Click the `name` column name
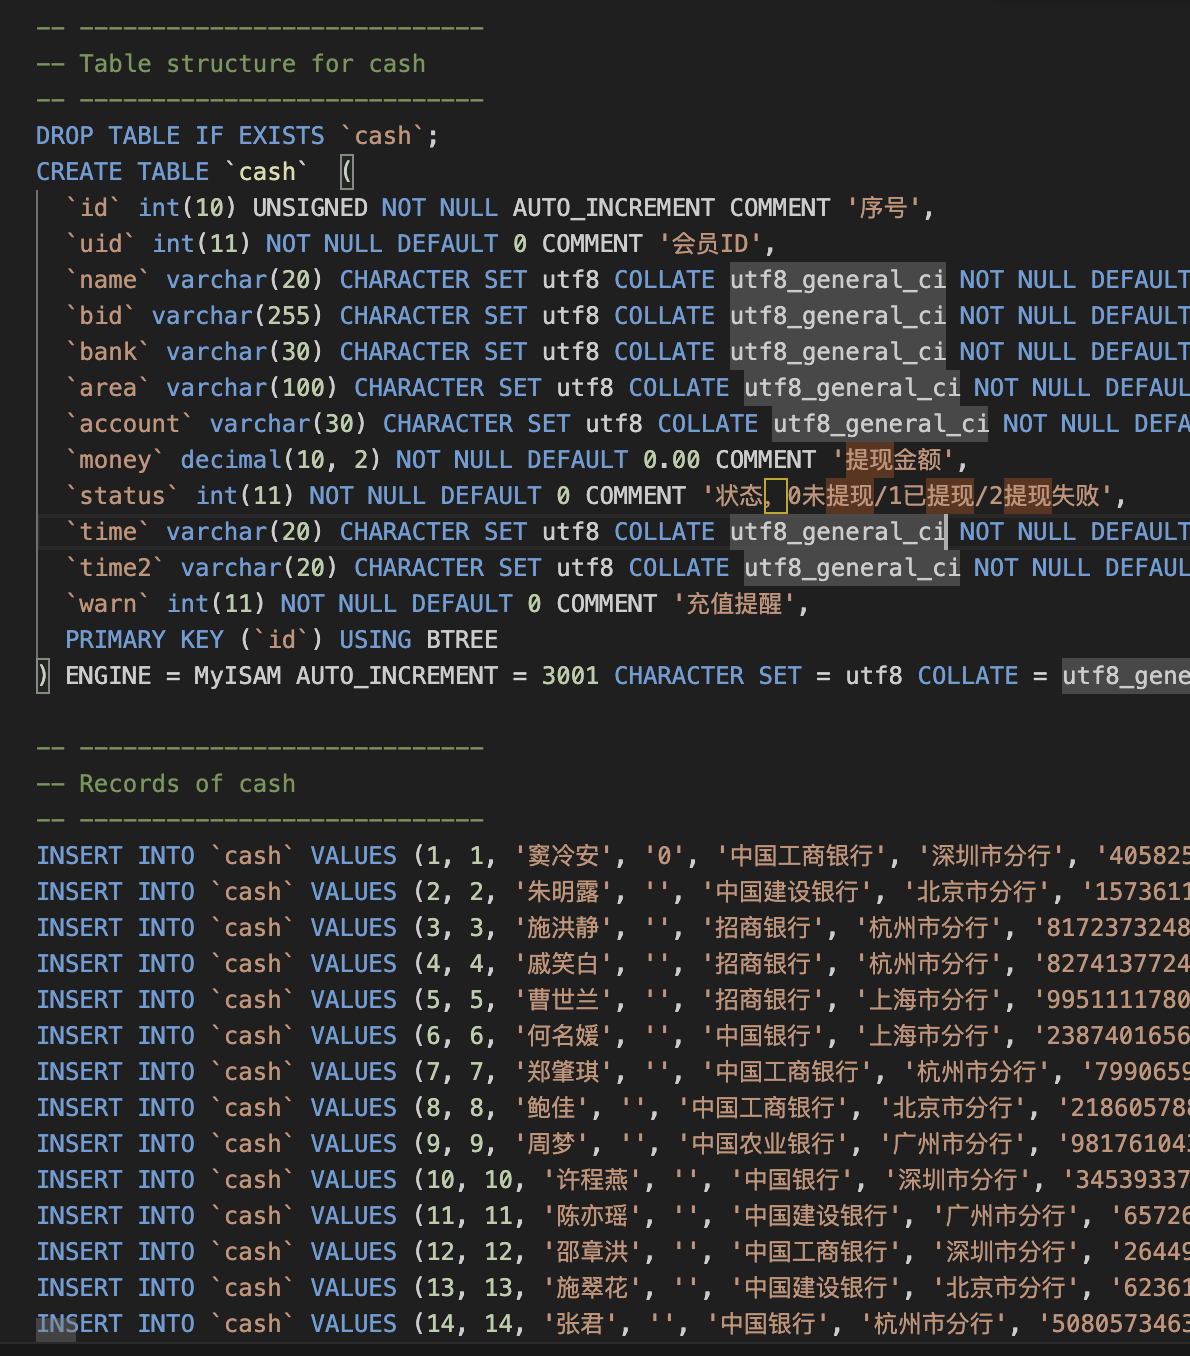 pos(108,280)
